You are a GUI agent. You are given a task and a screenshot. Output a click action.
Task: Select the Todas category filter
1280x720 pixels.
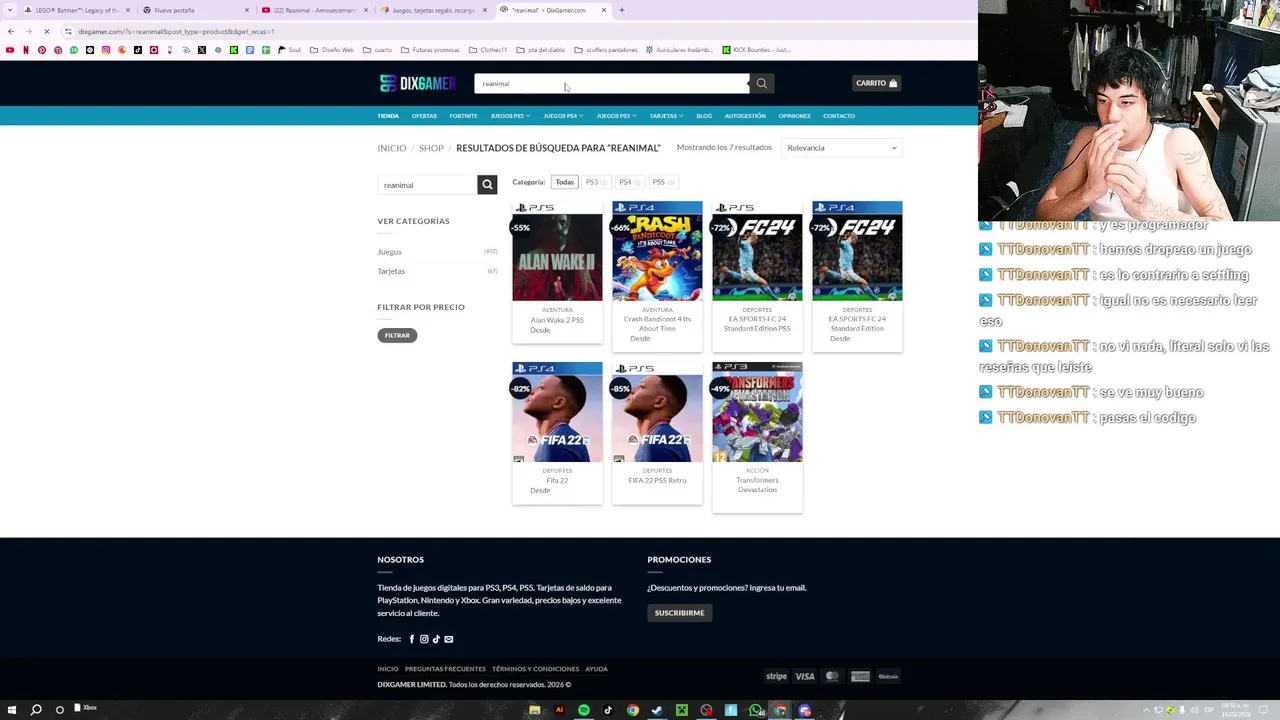tap(565, 182)
